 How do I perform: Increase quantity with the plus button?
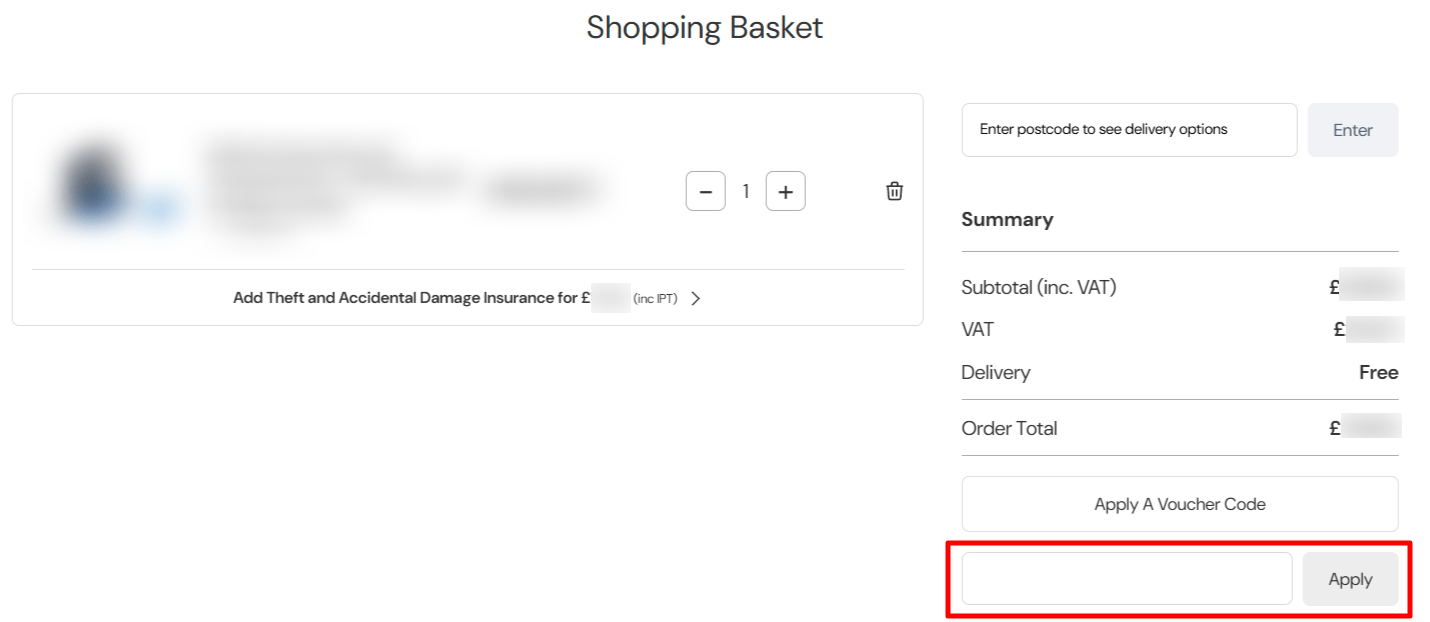pos(785,191)
